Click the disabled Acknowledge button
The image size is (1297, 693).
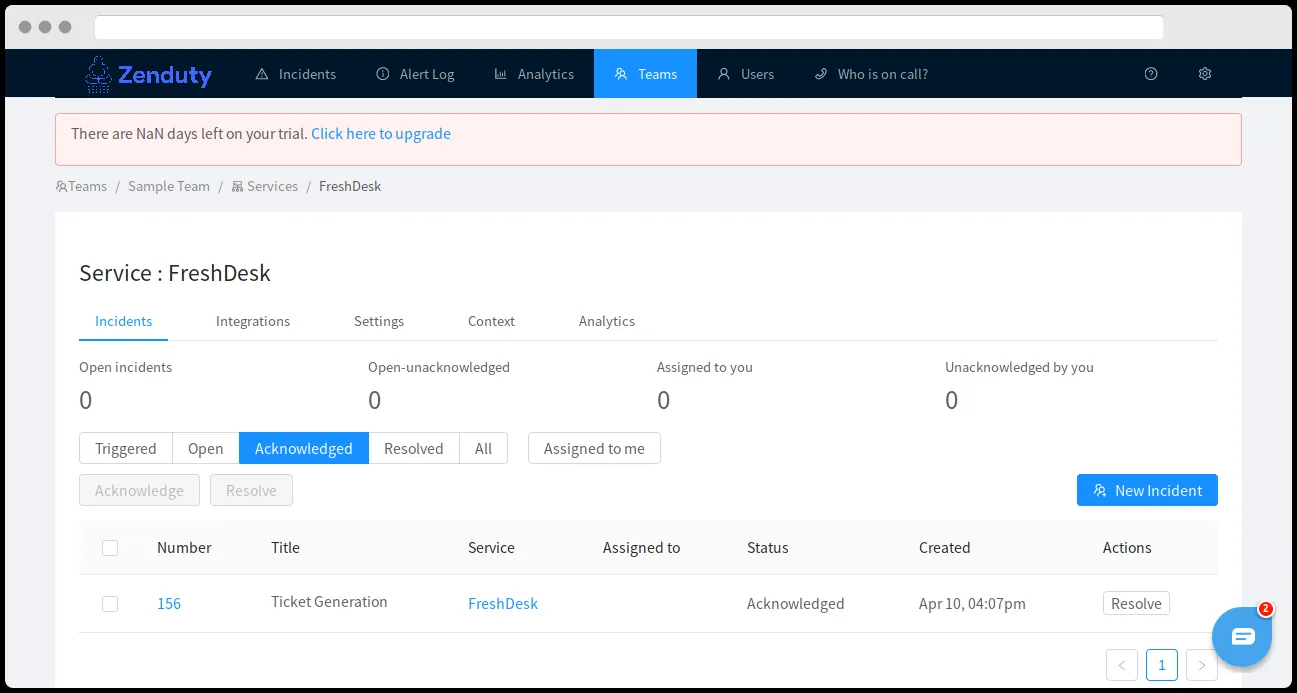click(139, 490)
